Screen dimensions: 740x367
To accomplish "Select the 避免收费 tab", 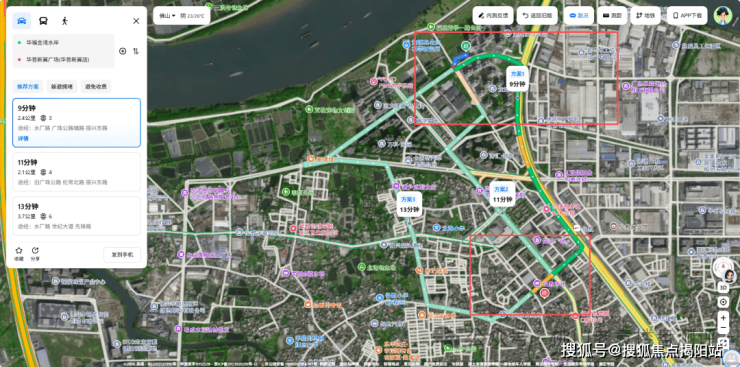I will pos(96,86).
